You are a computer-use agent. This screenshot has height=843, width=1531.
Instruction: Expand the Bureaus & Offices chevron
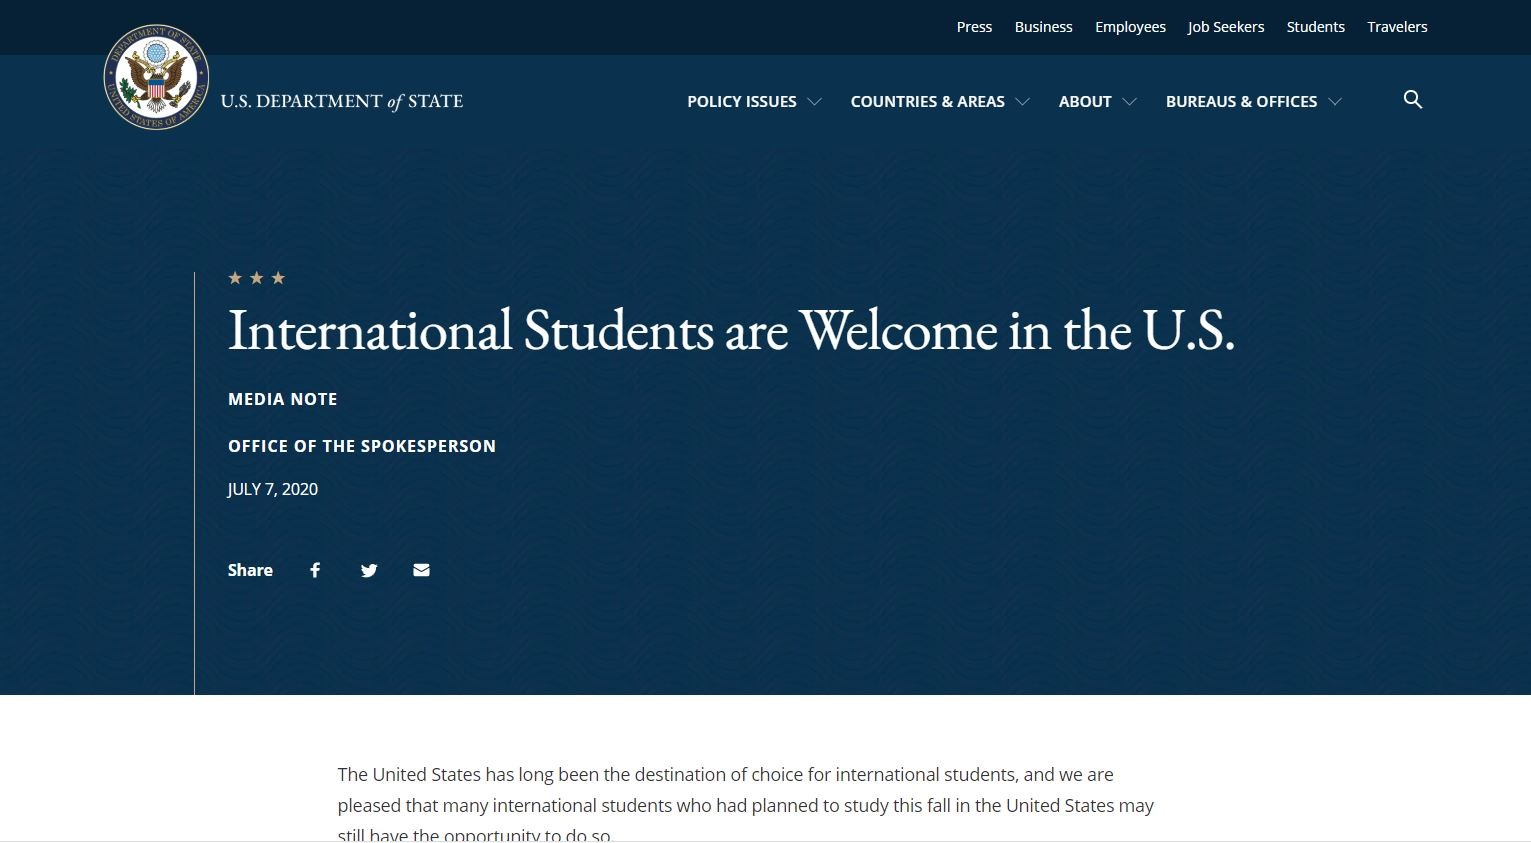[x=1334, y=102]
